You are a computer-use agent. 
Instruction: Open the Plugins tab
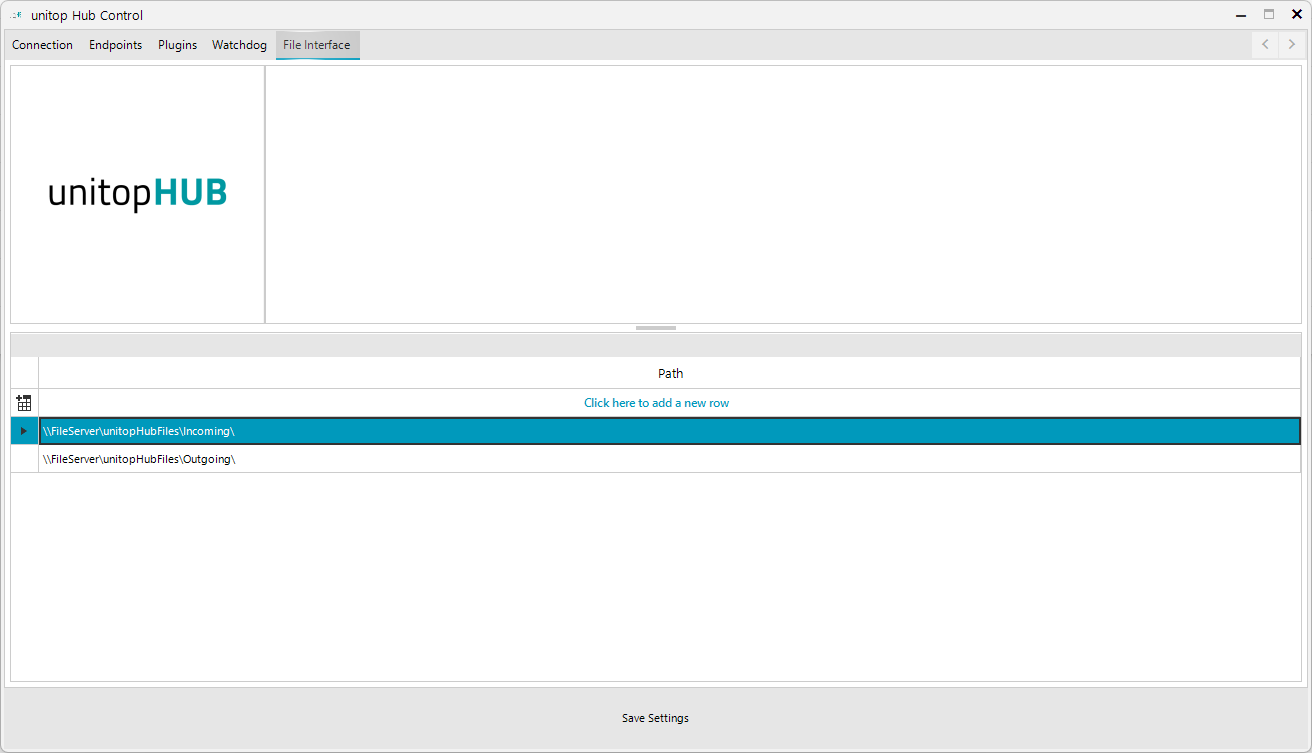pos(177,45)
